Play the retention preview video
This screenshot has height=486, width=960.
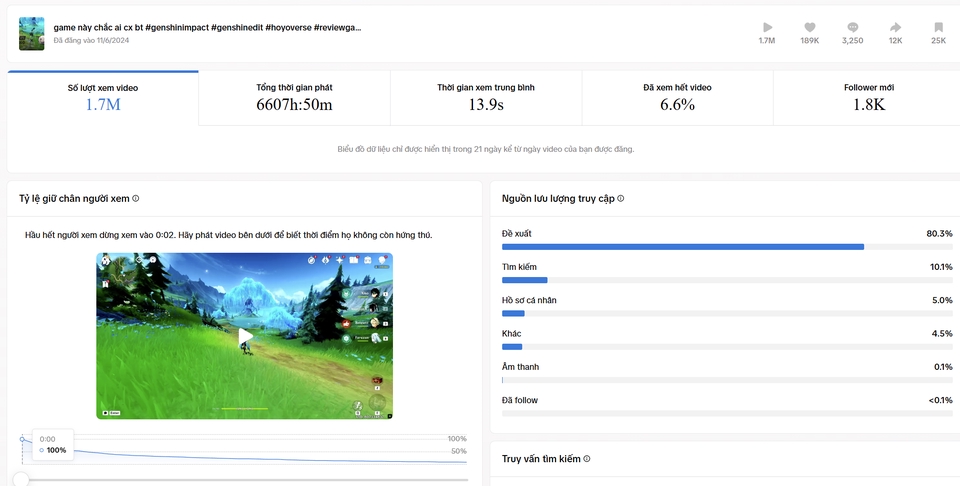[245, 336]
